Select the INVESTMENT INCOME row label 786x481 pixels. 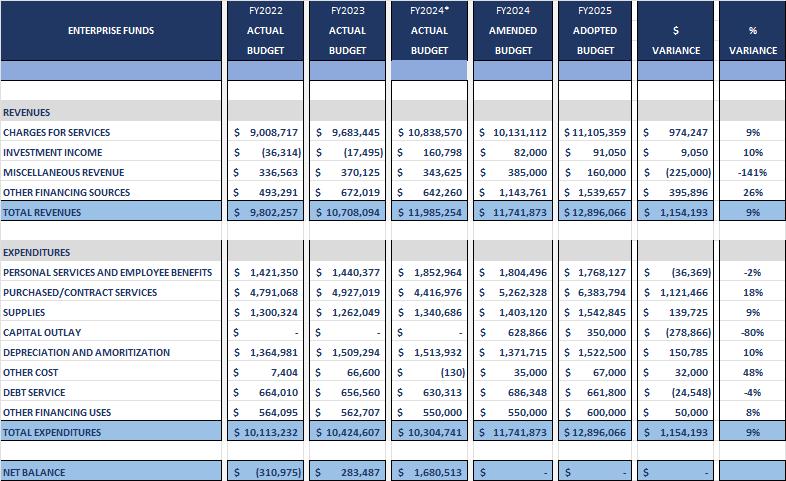53,153
